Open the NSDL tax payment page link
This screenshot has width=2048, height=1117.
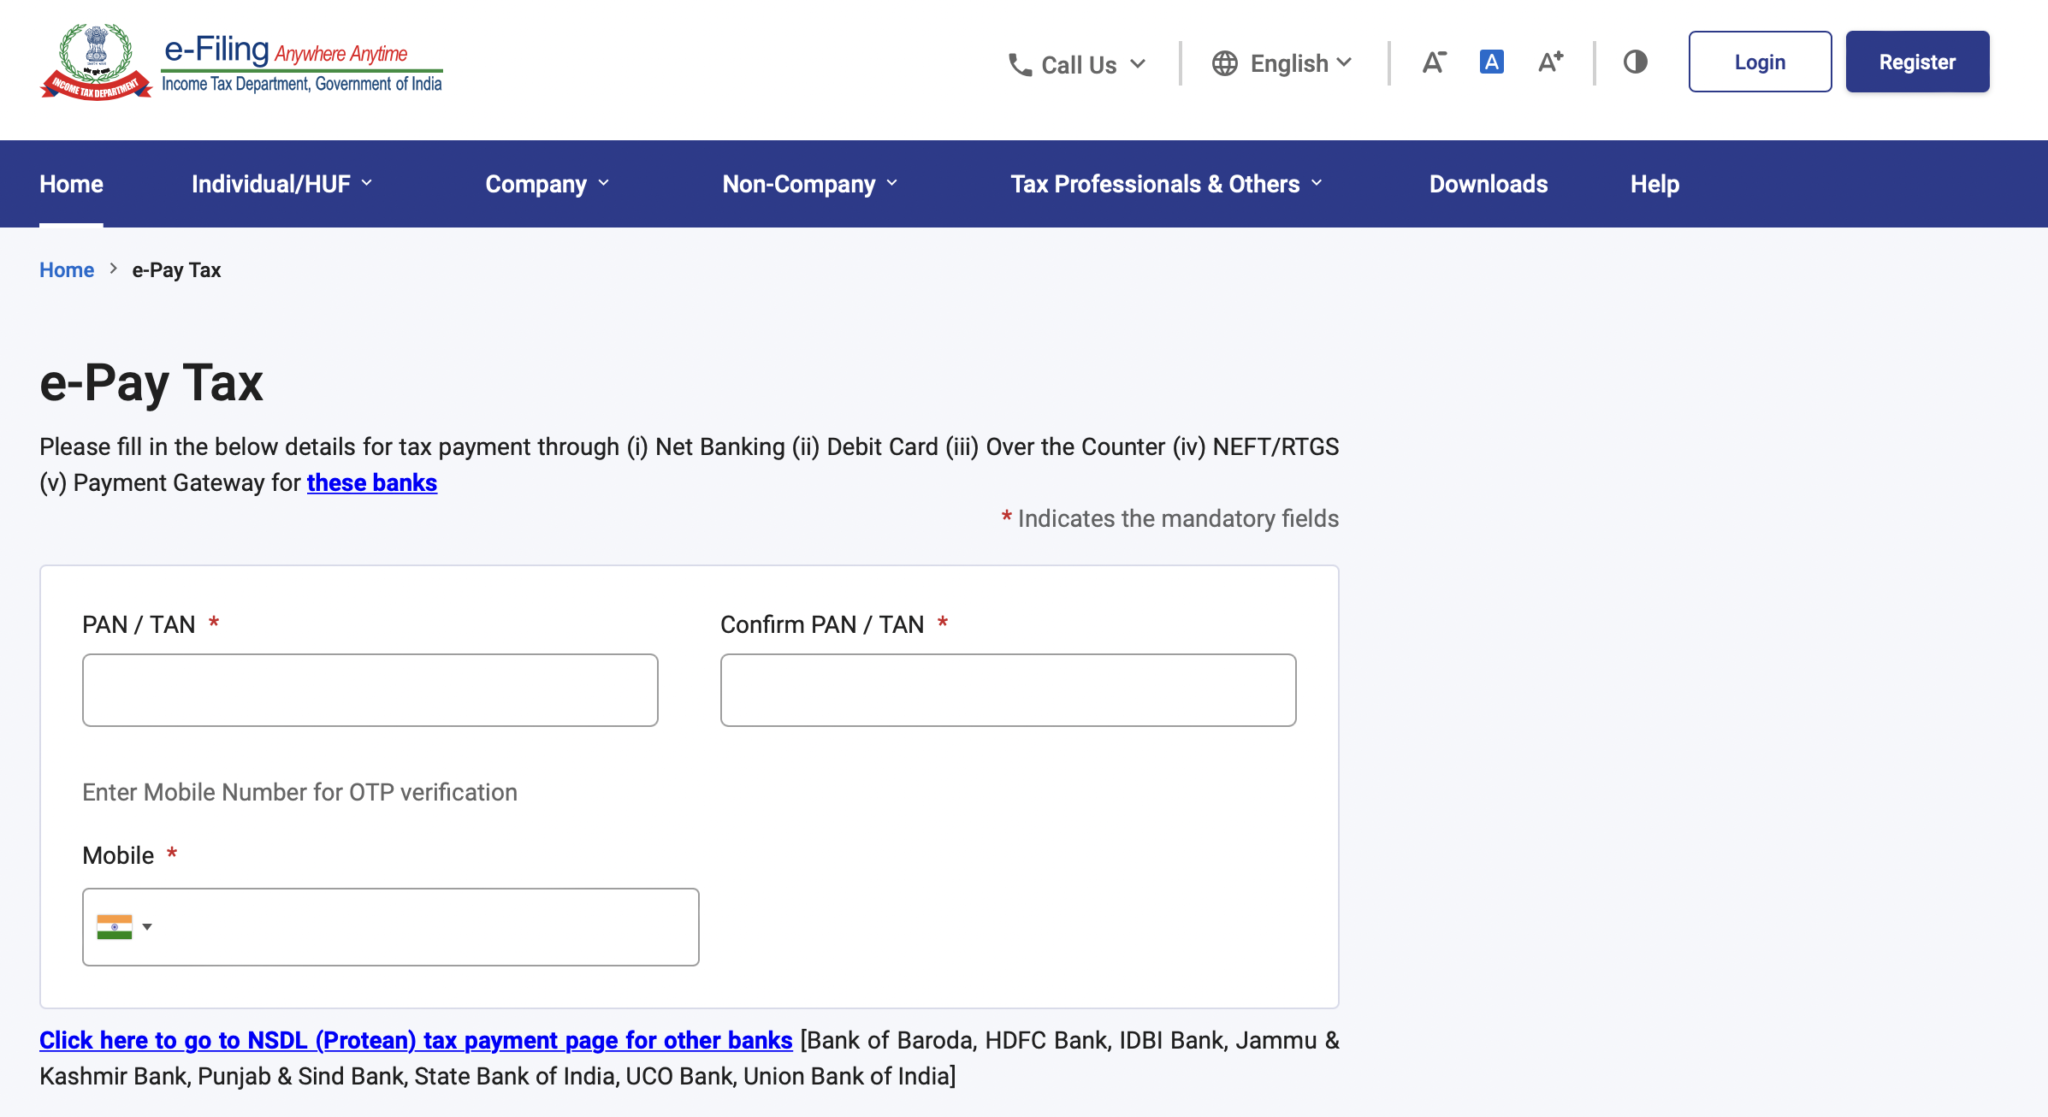click(x=416, y=1040)
